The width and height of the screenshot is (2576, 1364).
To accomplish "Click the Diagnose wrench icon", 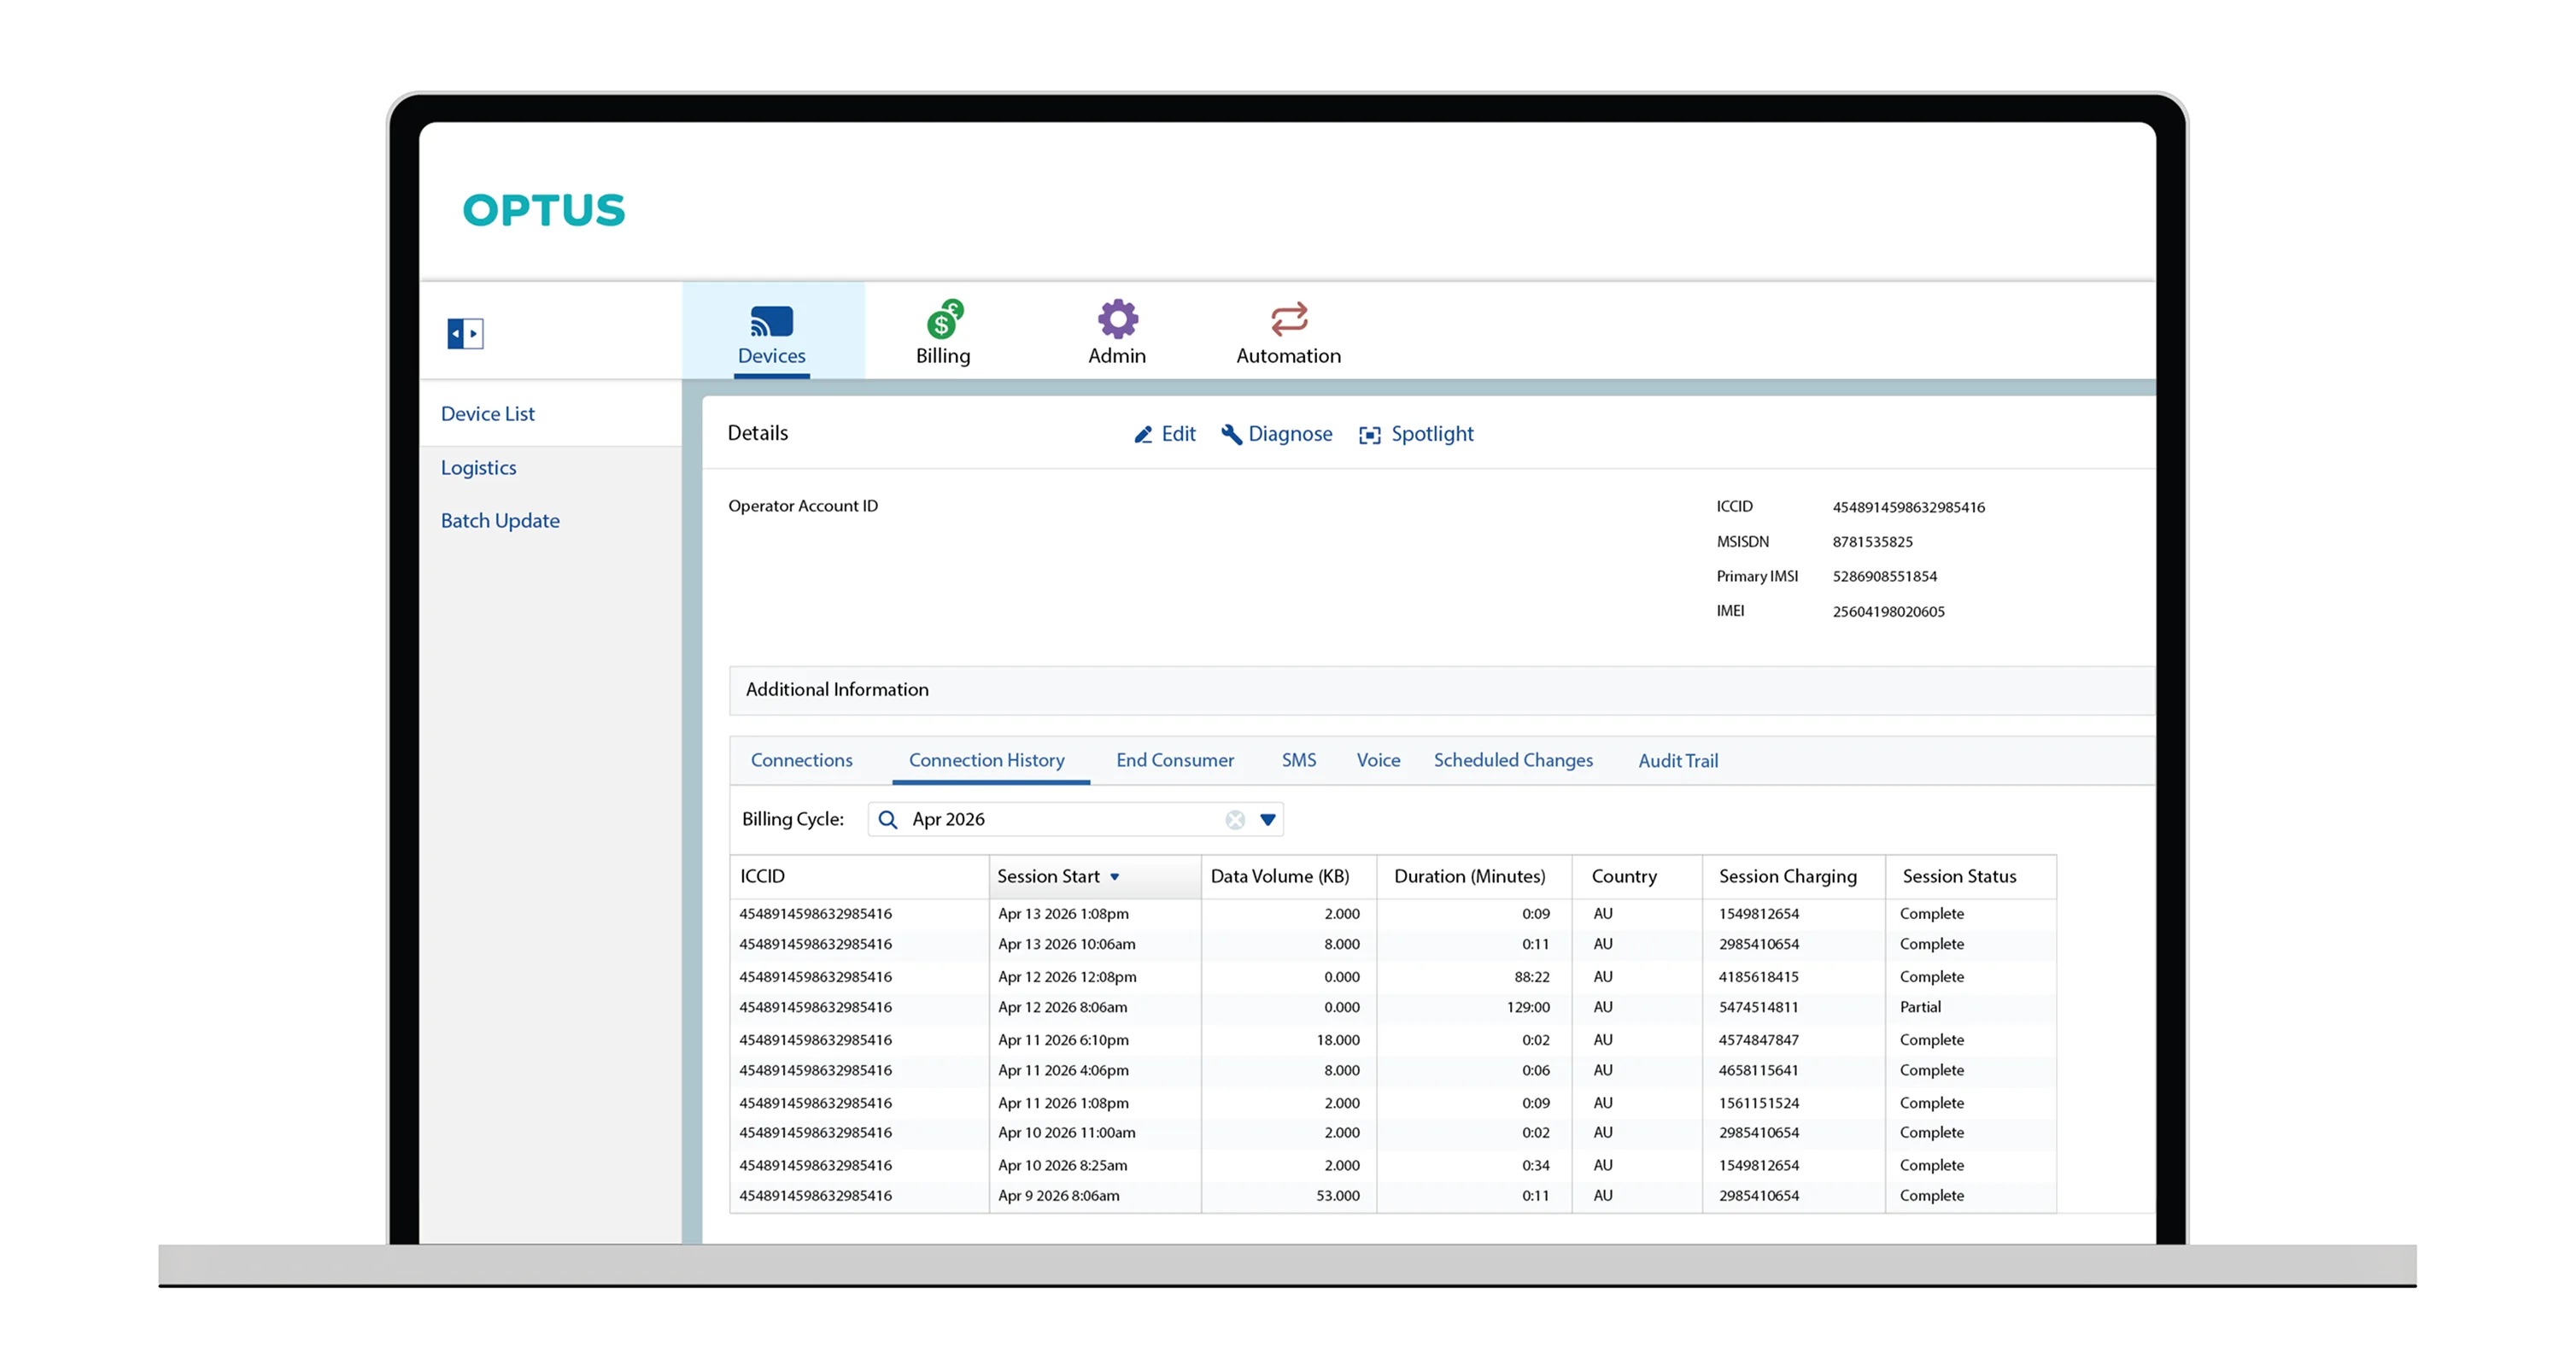I will tap(1231, 434).
